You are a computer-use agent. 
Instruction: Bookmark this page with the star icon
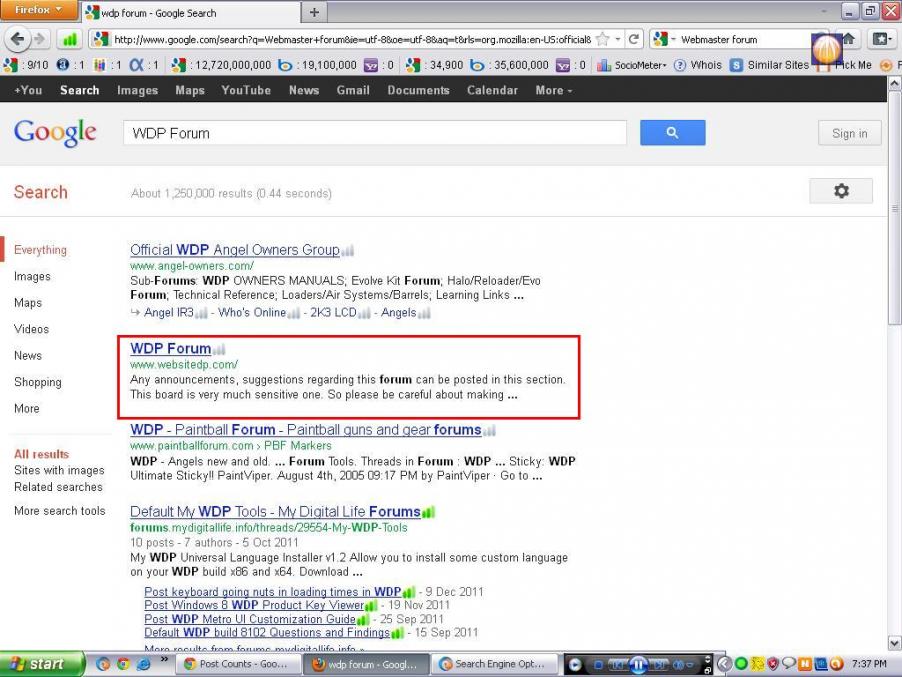pyautogui.click(x=602, y=39)
